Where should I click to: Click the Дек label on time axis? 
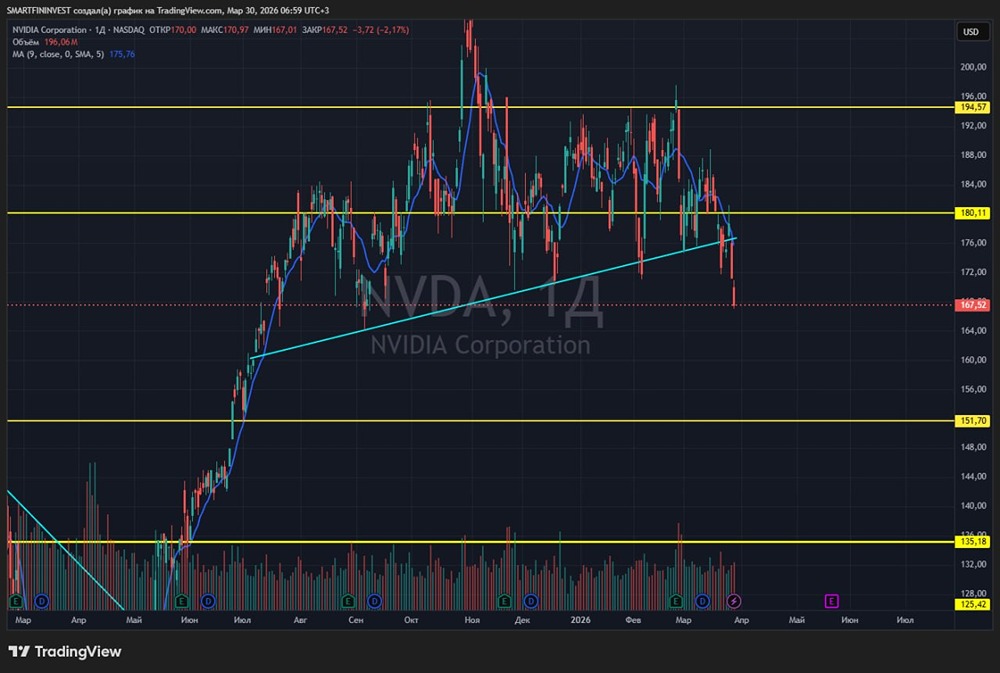tap(522, 620)
